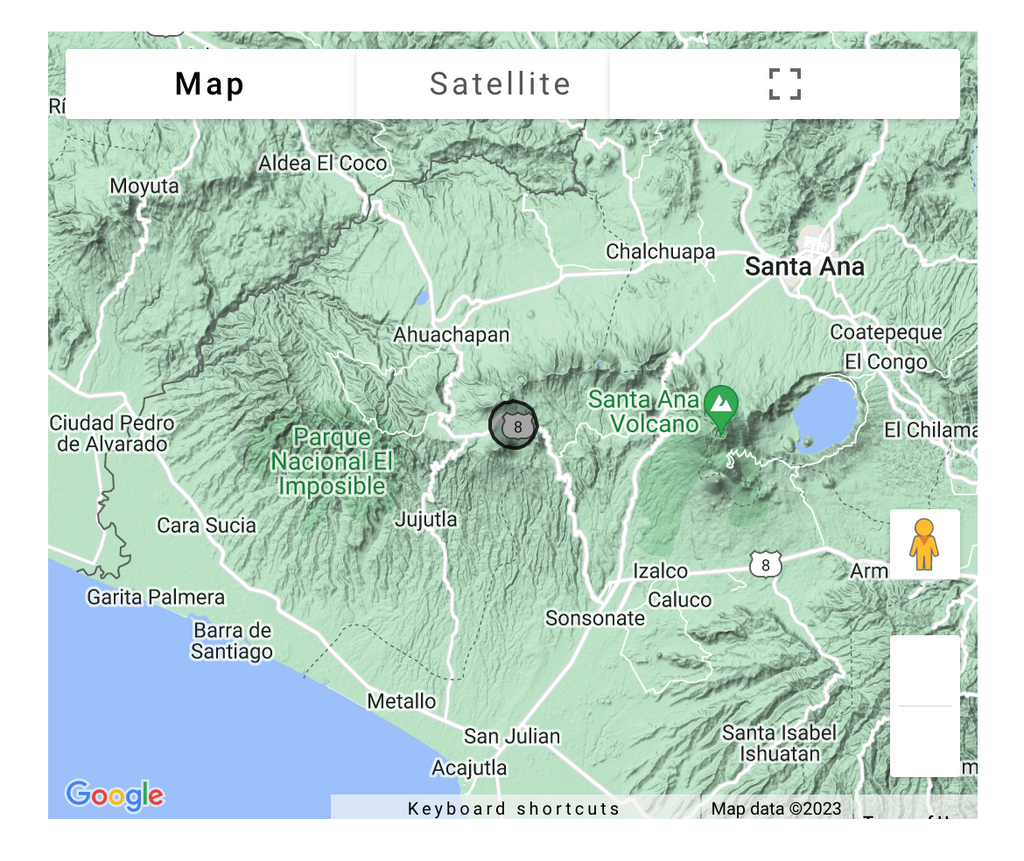
Task: Select the Acajutla label on the coast
Action: [469, 768]
